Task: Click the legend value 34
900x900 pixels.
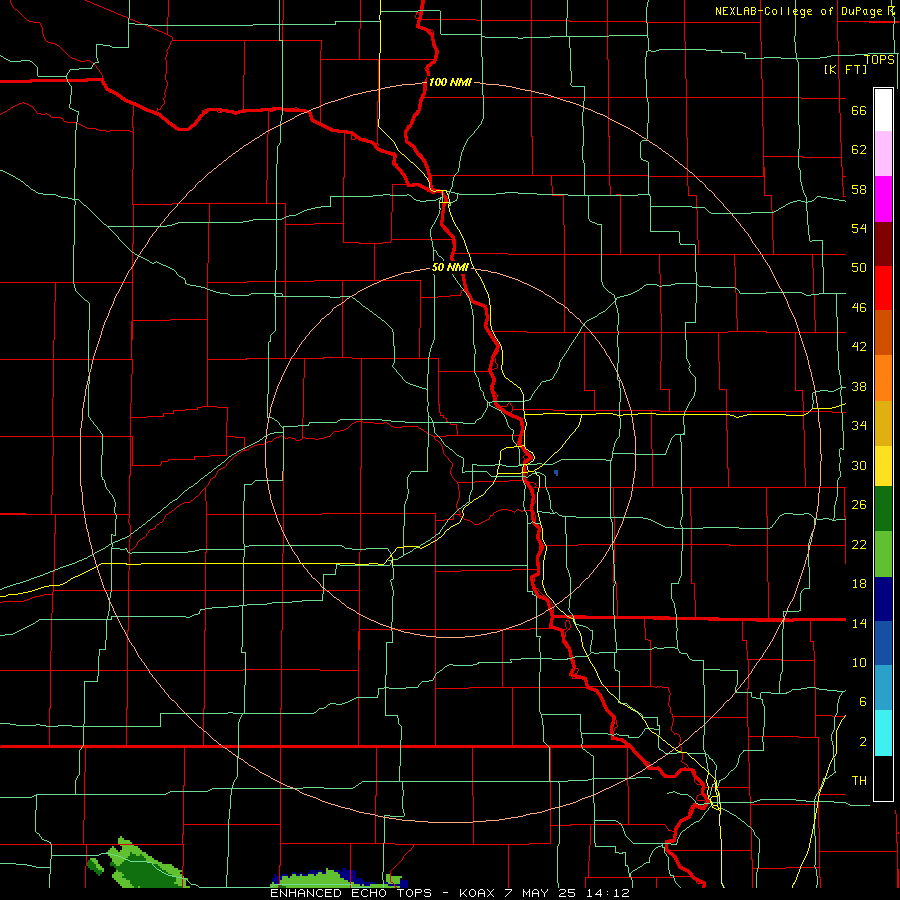Action: [x=859, y=425]
